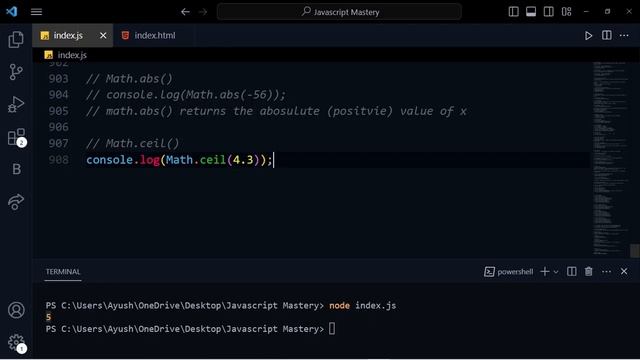This screenshot has width=640, height=360.
Task: Click the editor vertical scrollbar thumb
Action: click(635, 251)
